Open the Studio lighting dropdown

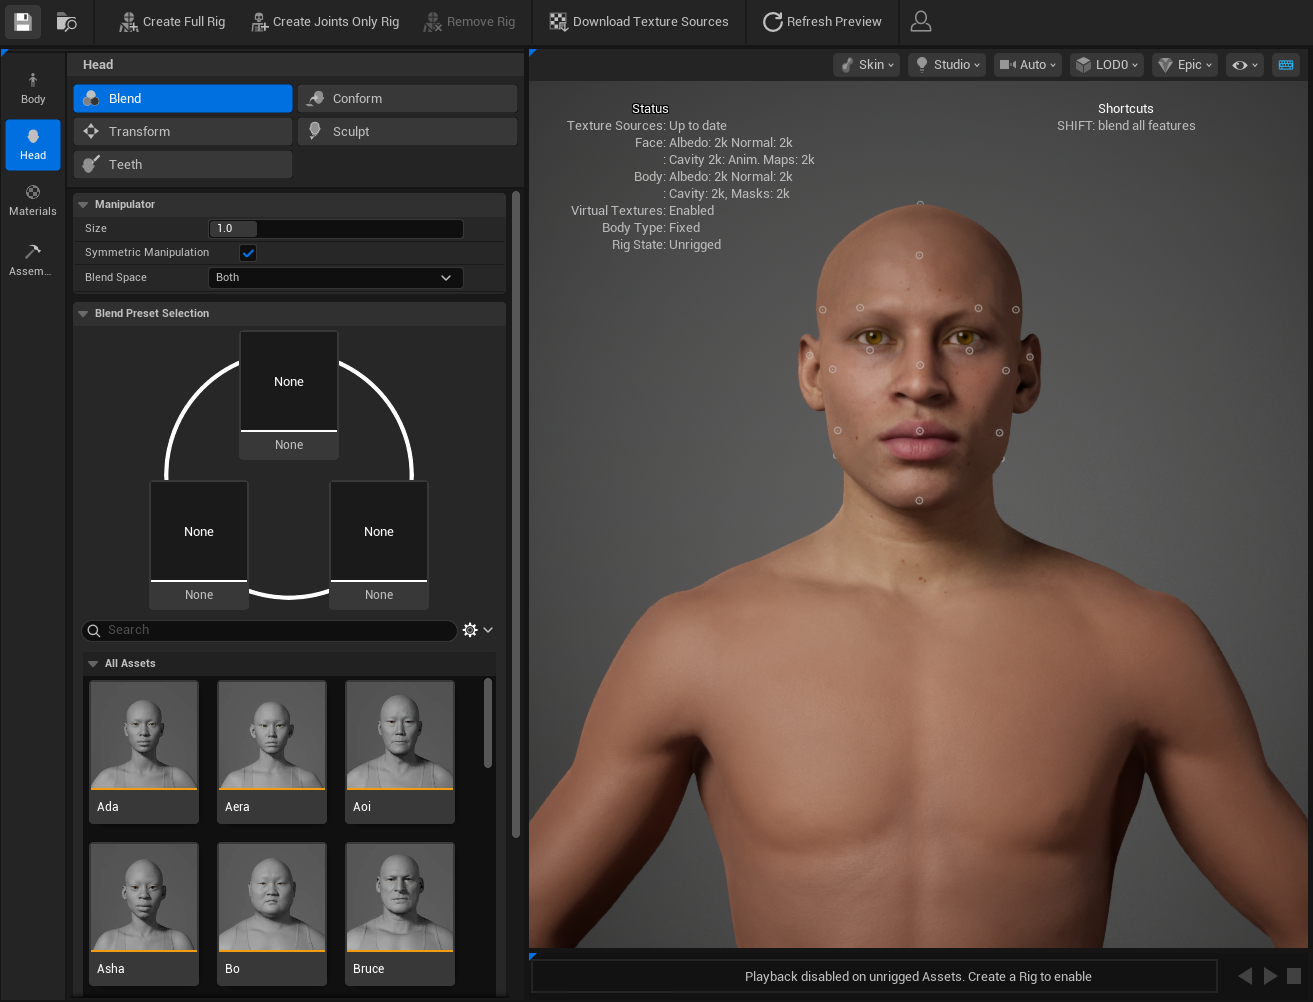coord(947,64)
